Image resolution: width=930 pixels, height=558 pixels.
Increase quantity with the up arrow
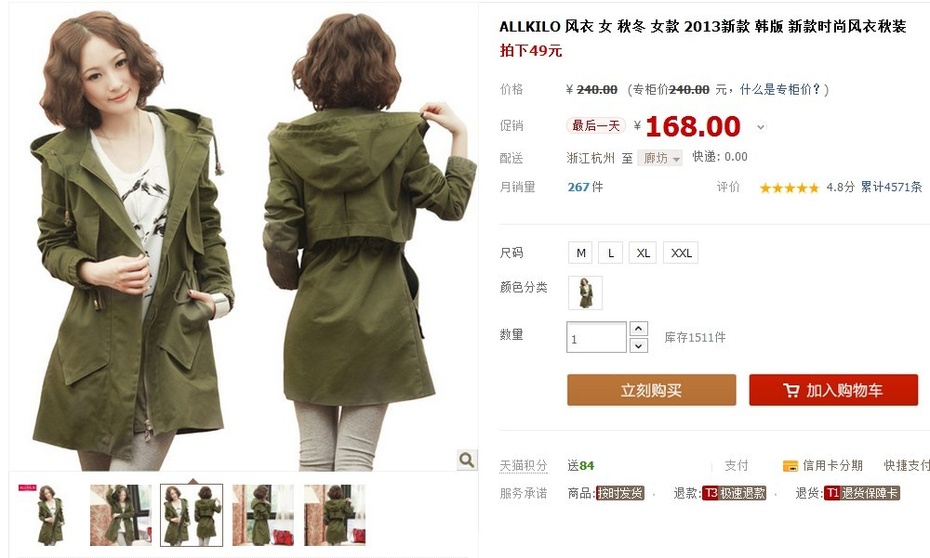pyautogui.click(x=638, y=329)
